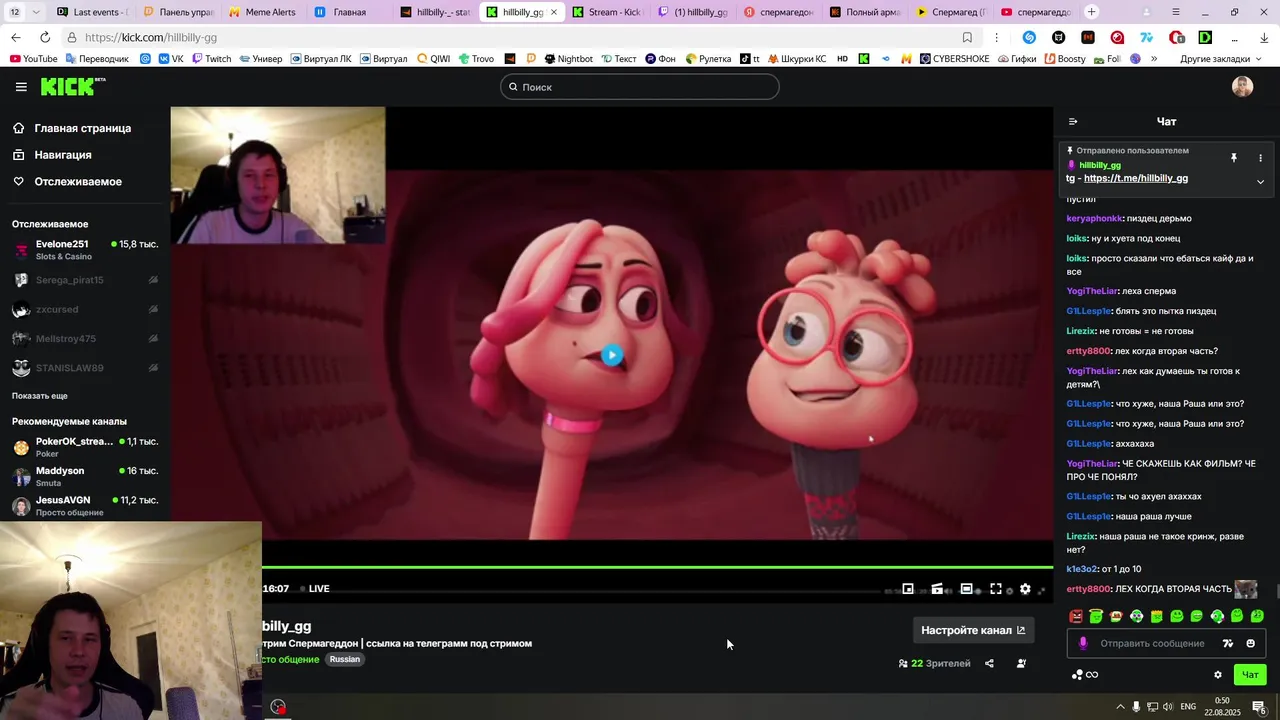
Task: Click the taskbar volume speaker icon
Action: click(x=1168, y=707)
